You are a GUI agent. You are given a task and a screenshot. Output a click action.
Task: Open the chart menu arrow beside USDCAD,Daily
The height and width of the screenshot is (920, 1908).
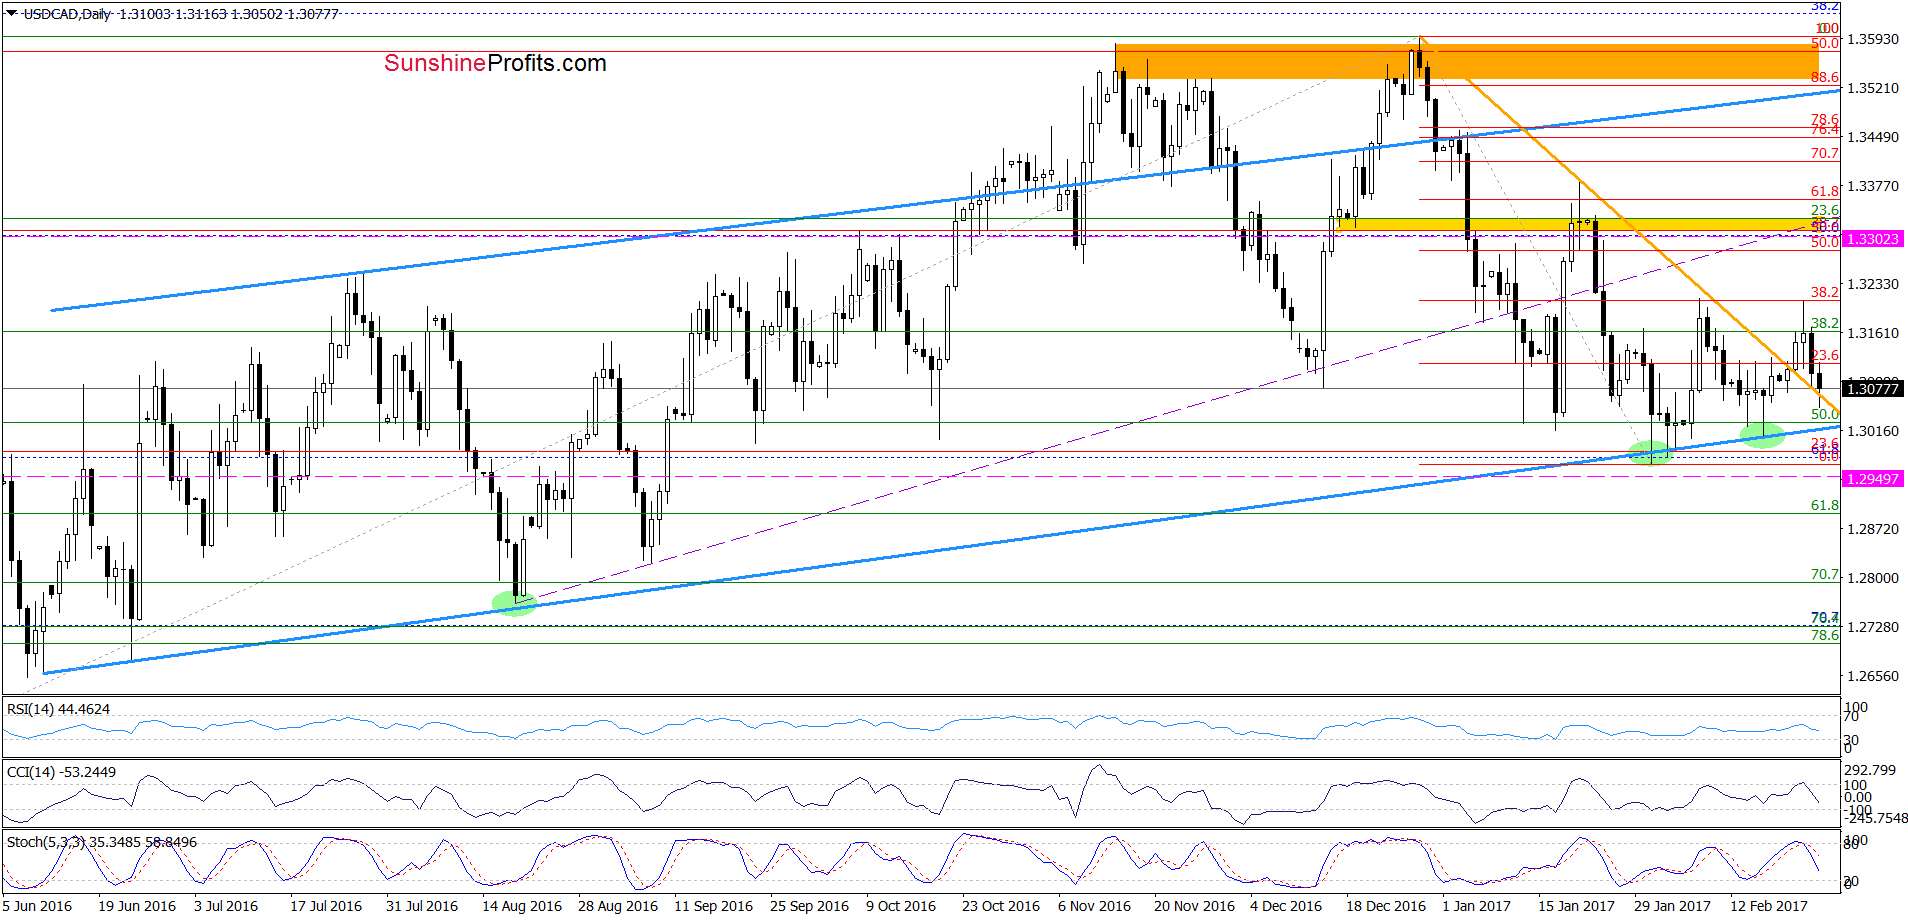(11, 13)
